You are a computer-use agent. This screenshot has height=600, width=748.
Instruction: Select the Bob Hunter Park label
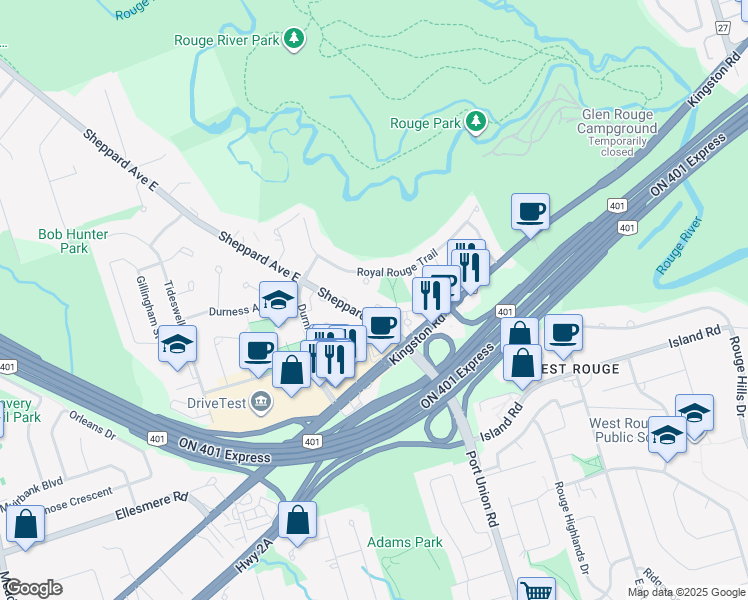point(73,241)
